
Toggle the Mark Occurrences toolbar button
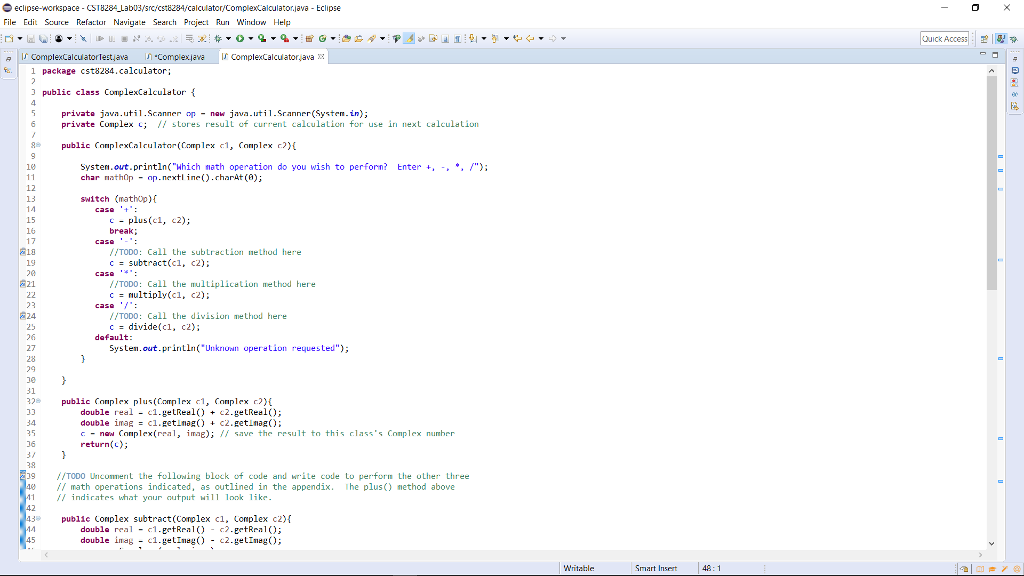coord(409,39)
